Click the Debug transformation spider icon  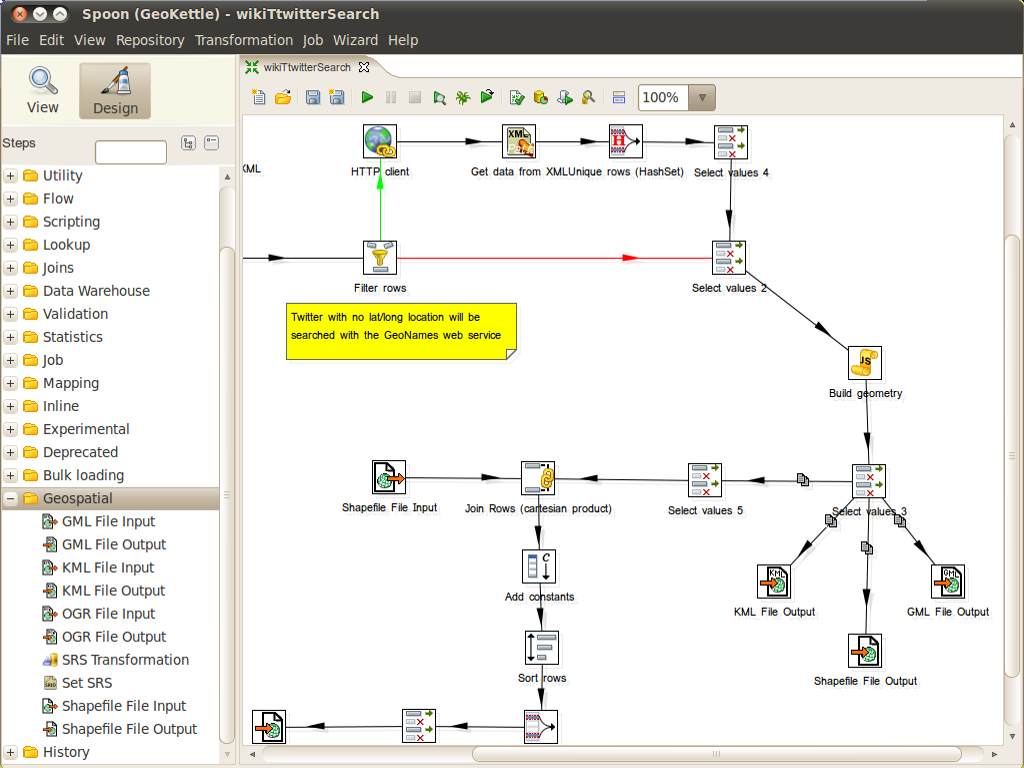point(463,97)
